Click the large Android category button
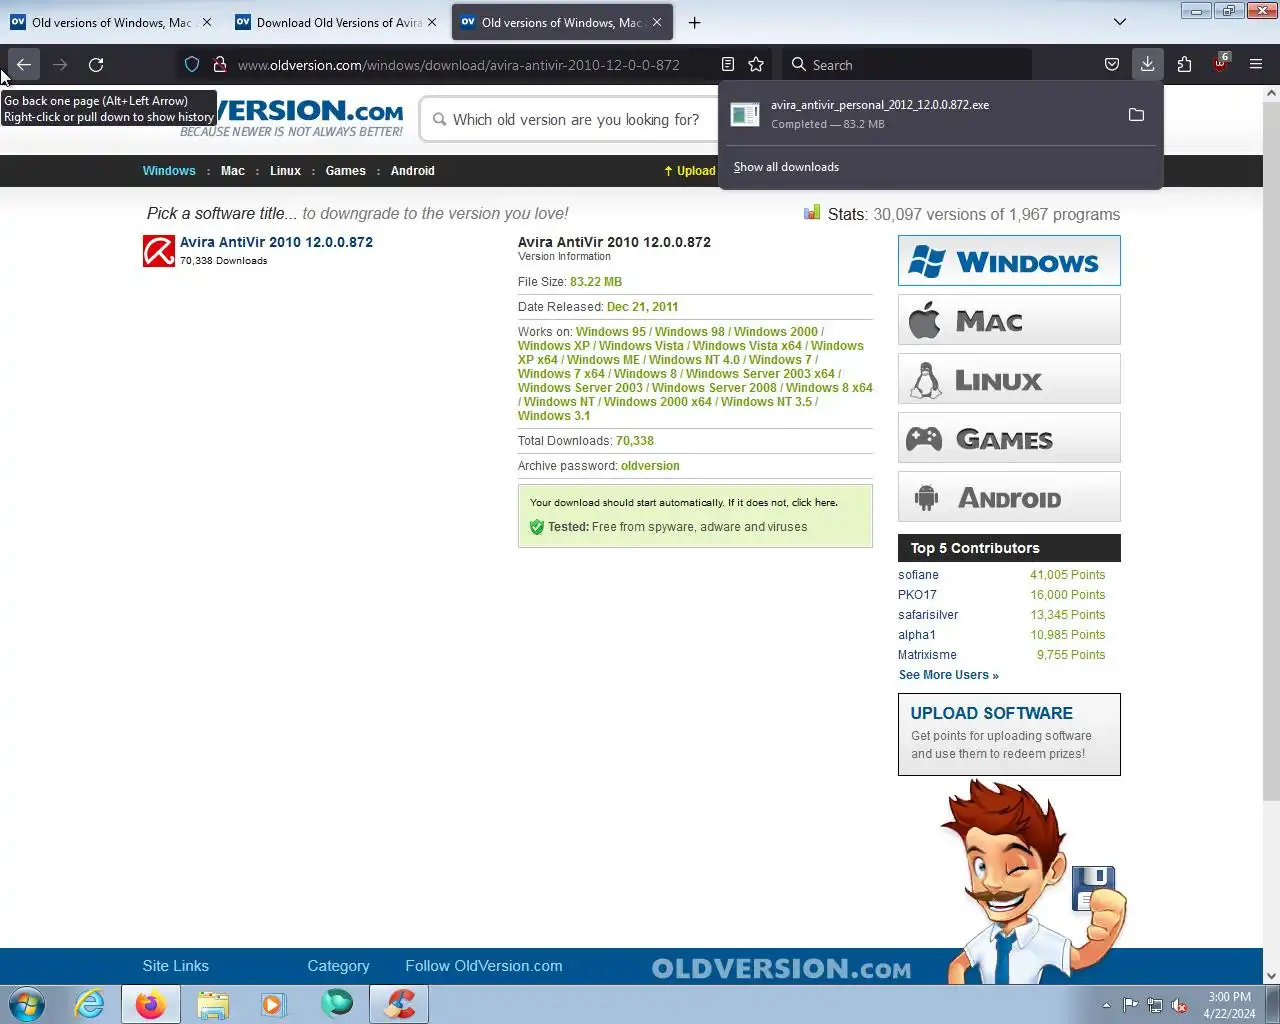Viewport: 1280px width, 1024px height. tap(1009, 497)
